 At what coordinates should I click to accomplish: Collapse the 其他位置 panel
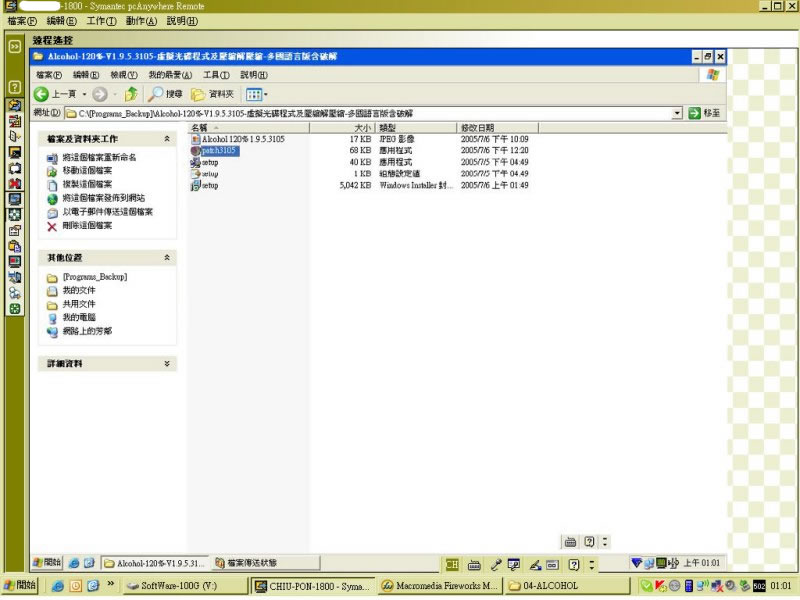coord(167,258)
